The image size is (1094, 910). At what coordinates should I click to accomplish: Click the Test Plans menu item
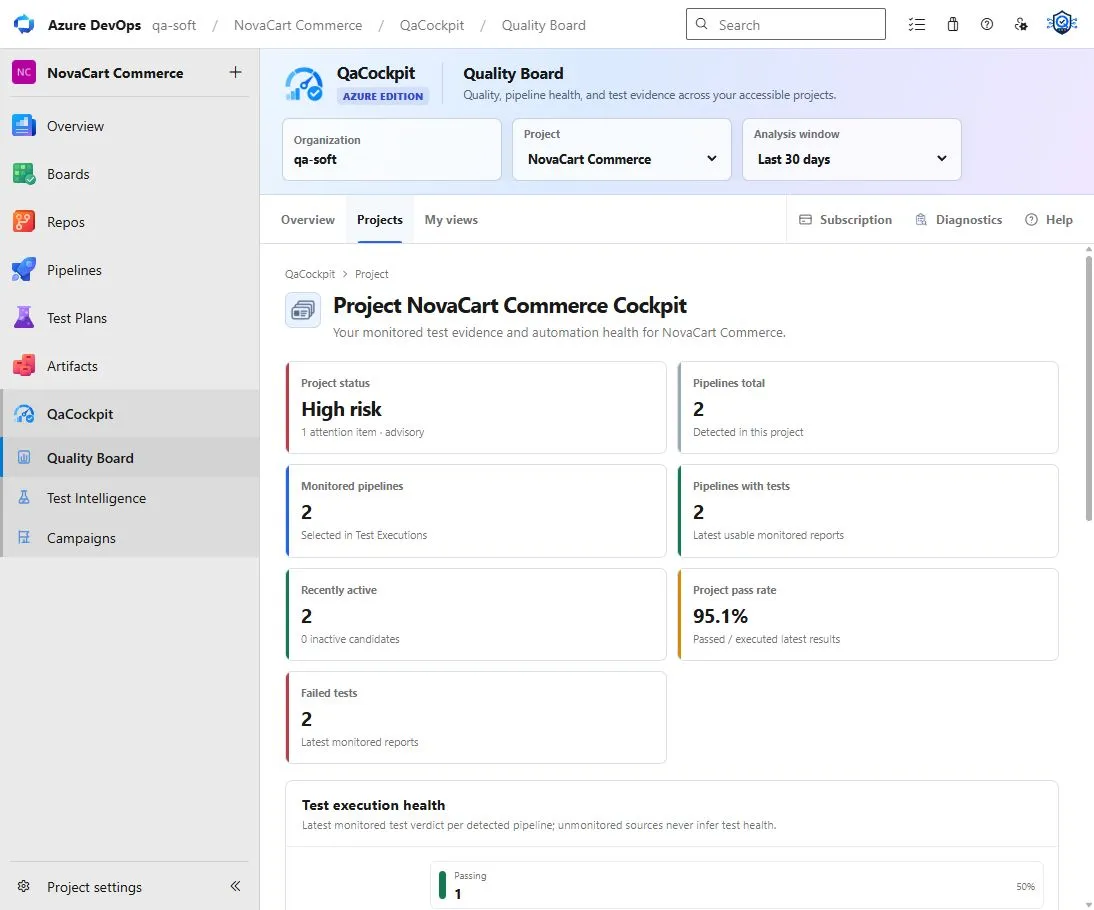click(130, 318)
